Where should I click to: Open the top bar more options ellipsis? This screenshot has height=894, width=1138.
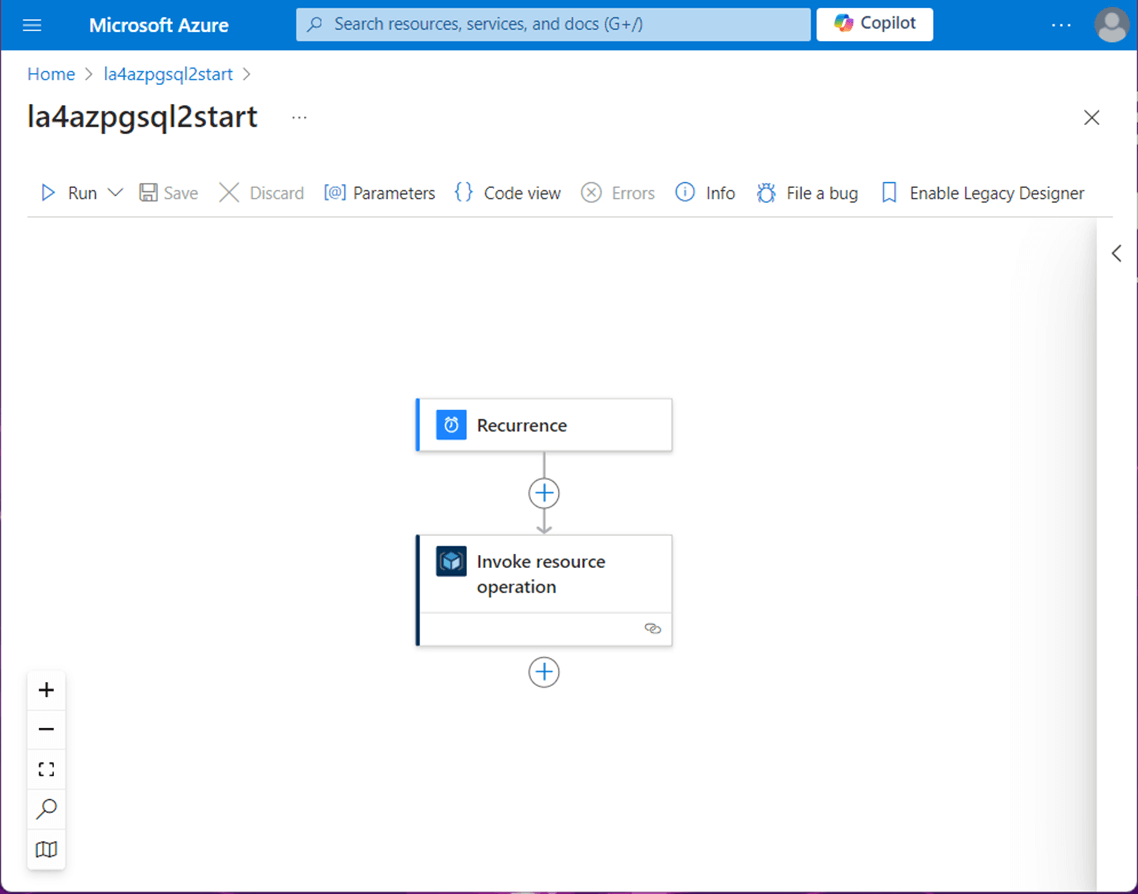click(x=1061, y=25)
